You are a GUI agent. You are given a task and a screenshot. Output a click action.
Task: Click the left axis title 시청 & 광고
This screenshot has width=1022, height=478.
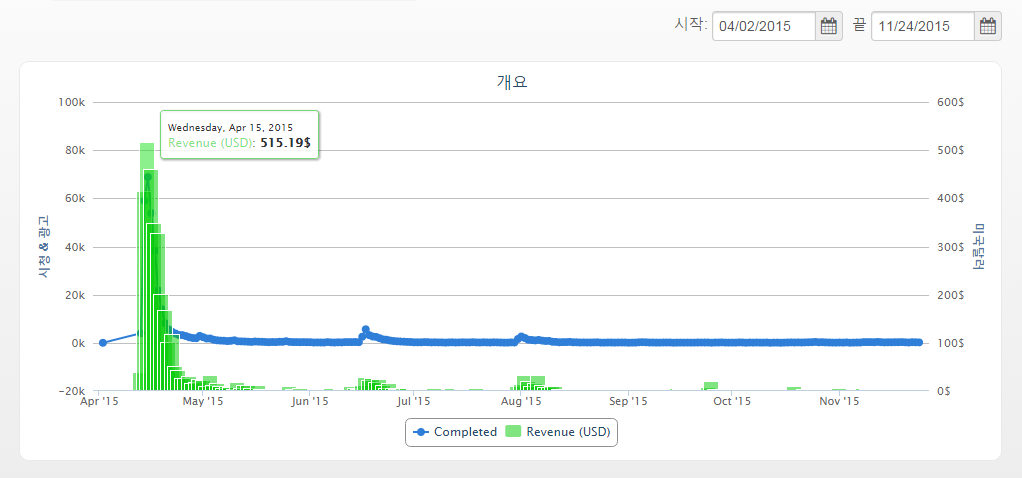tap(43, 245)
